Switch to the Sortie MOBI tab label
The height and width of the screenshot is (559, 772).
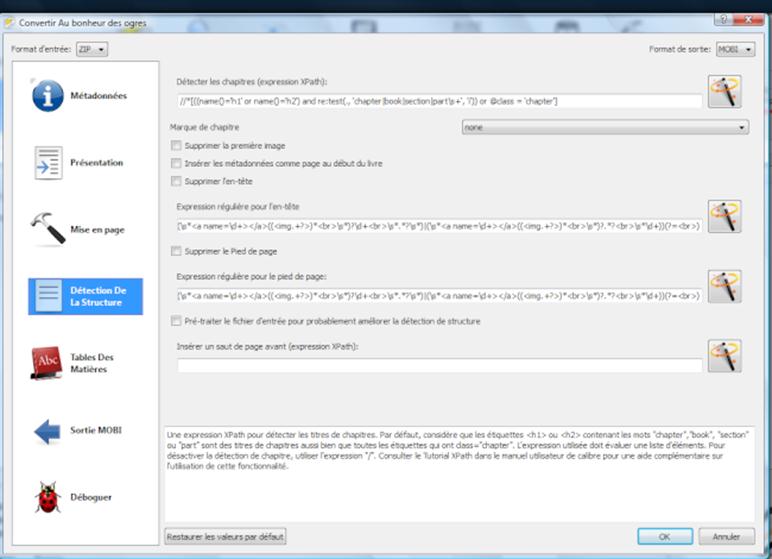coord(96,430)
